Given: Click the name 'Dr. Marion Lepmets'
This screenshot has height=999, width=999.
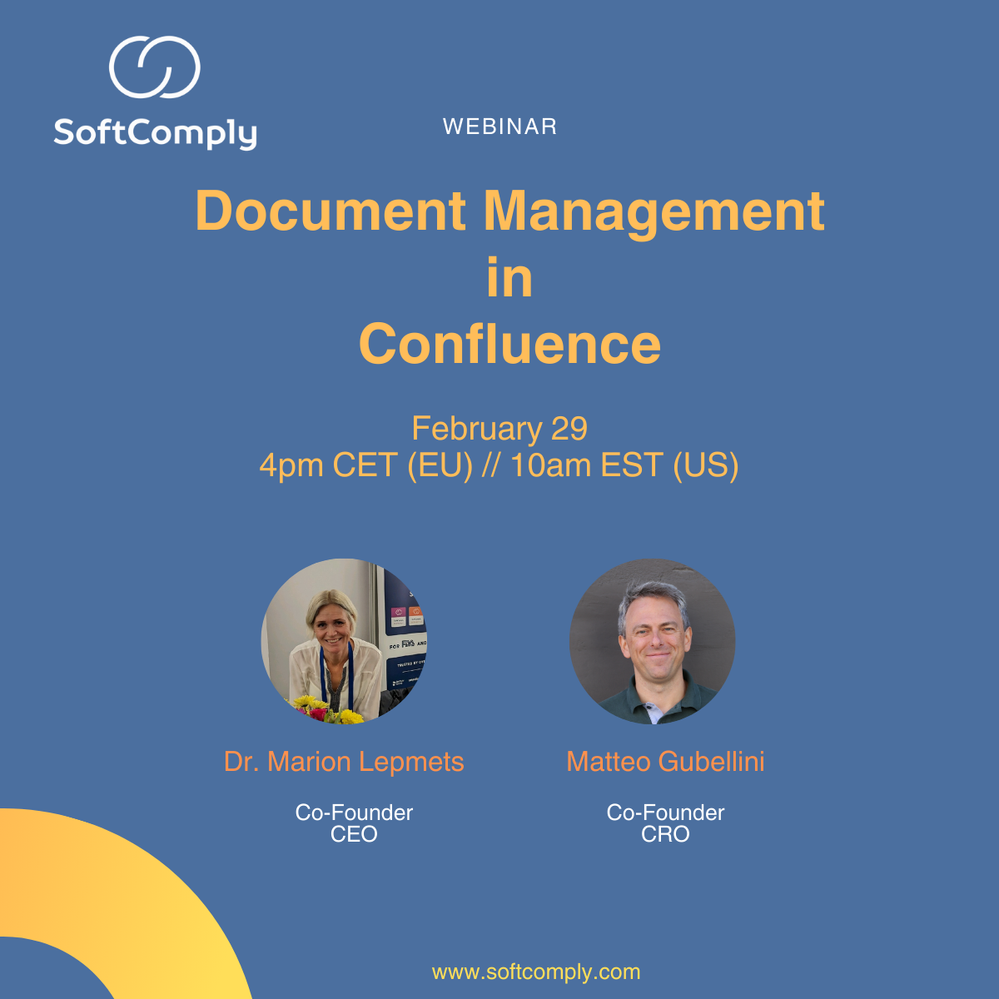Looking at the screenshot, I should point(344,762).
